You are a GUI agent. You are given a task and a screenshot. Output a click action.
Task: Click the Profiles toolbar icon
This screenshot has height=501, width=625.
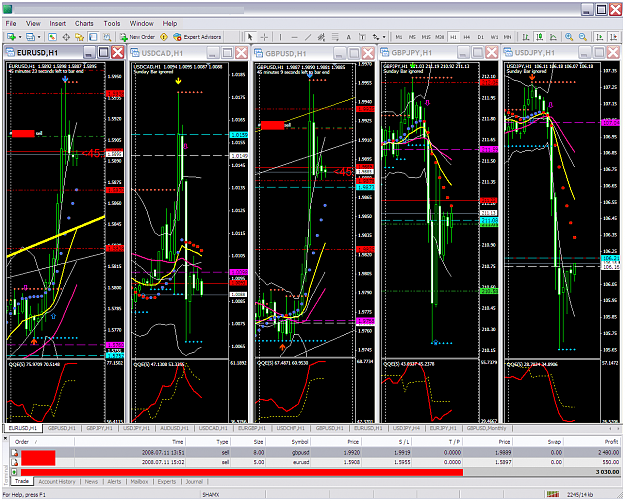(x=30, y=37)
